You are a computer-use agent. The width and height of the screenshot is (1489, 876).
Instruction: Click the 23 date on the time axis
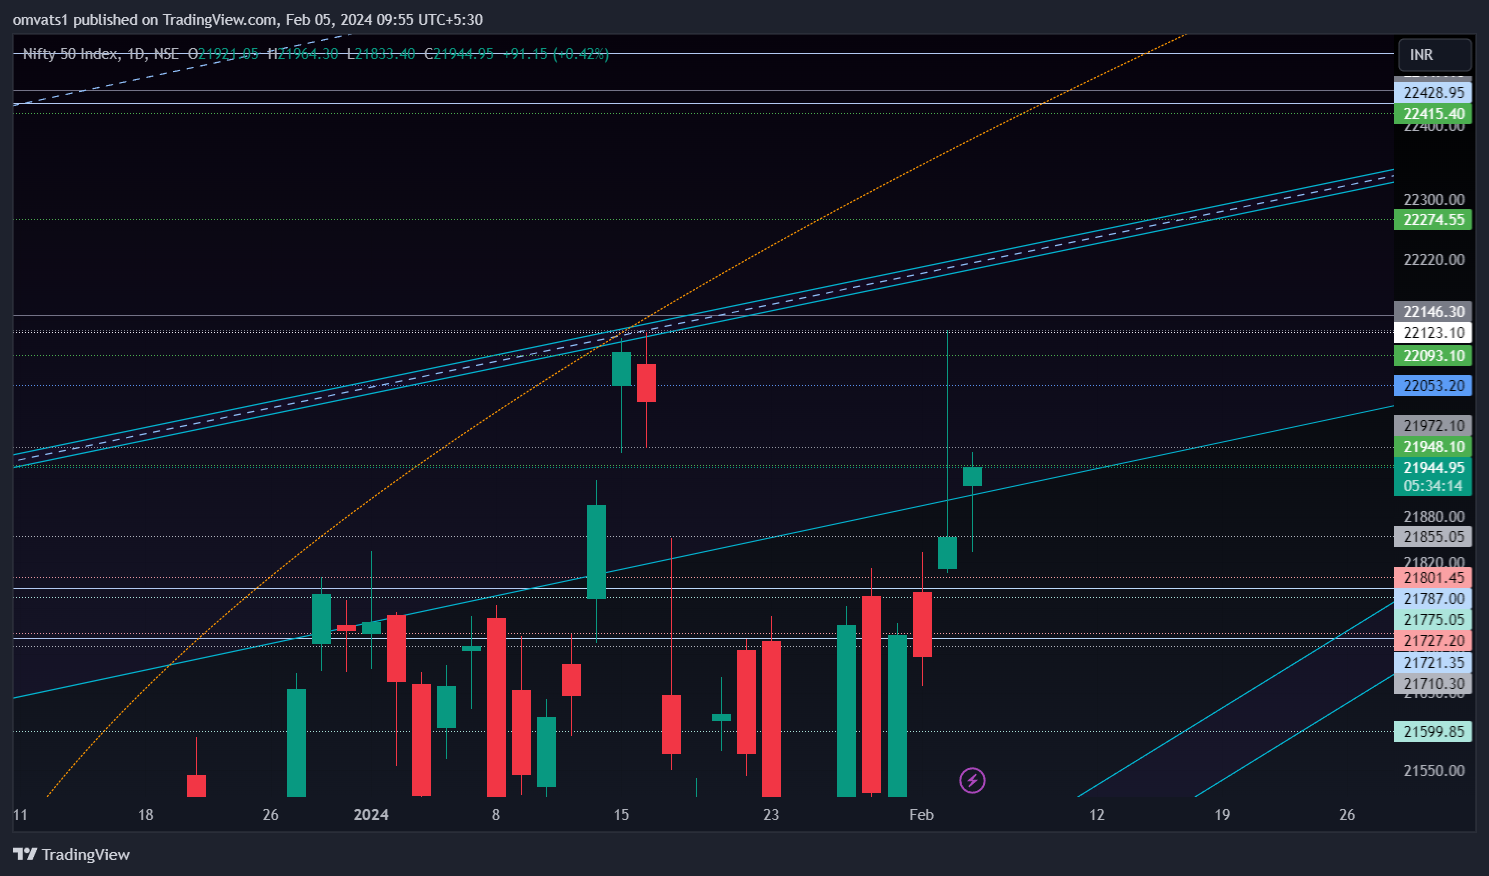pyautogui.click(x=771, y=815)
